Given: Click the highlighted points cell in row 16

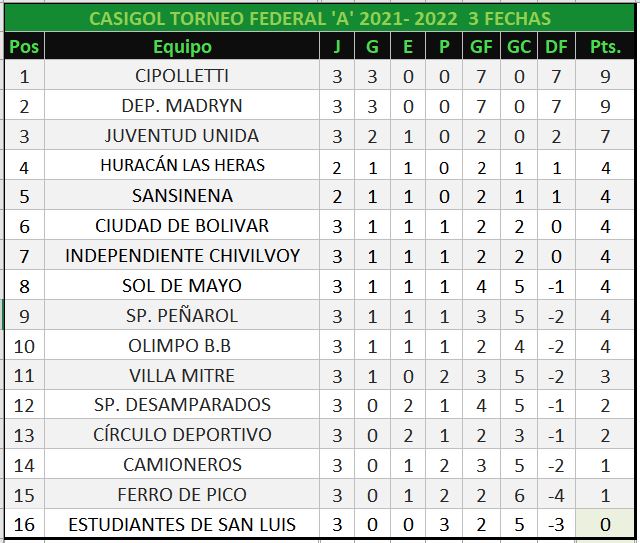Looking at the screenshot, I should [x=603, y=524].
